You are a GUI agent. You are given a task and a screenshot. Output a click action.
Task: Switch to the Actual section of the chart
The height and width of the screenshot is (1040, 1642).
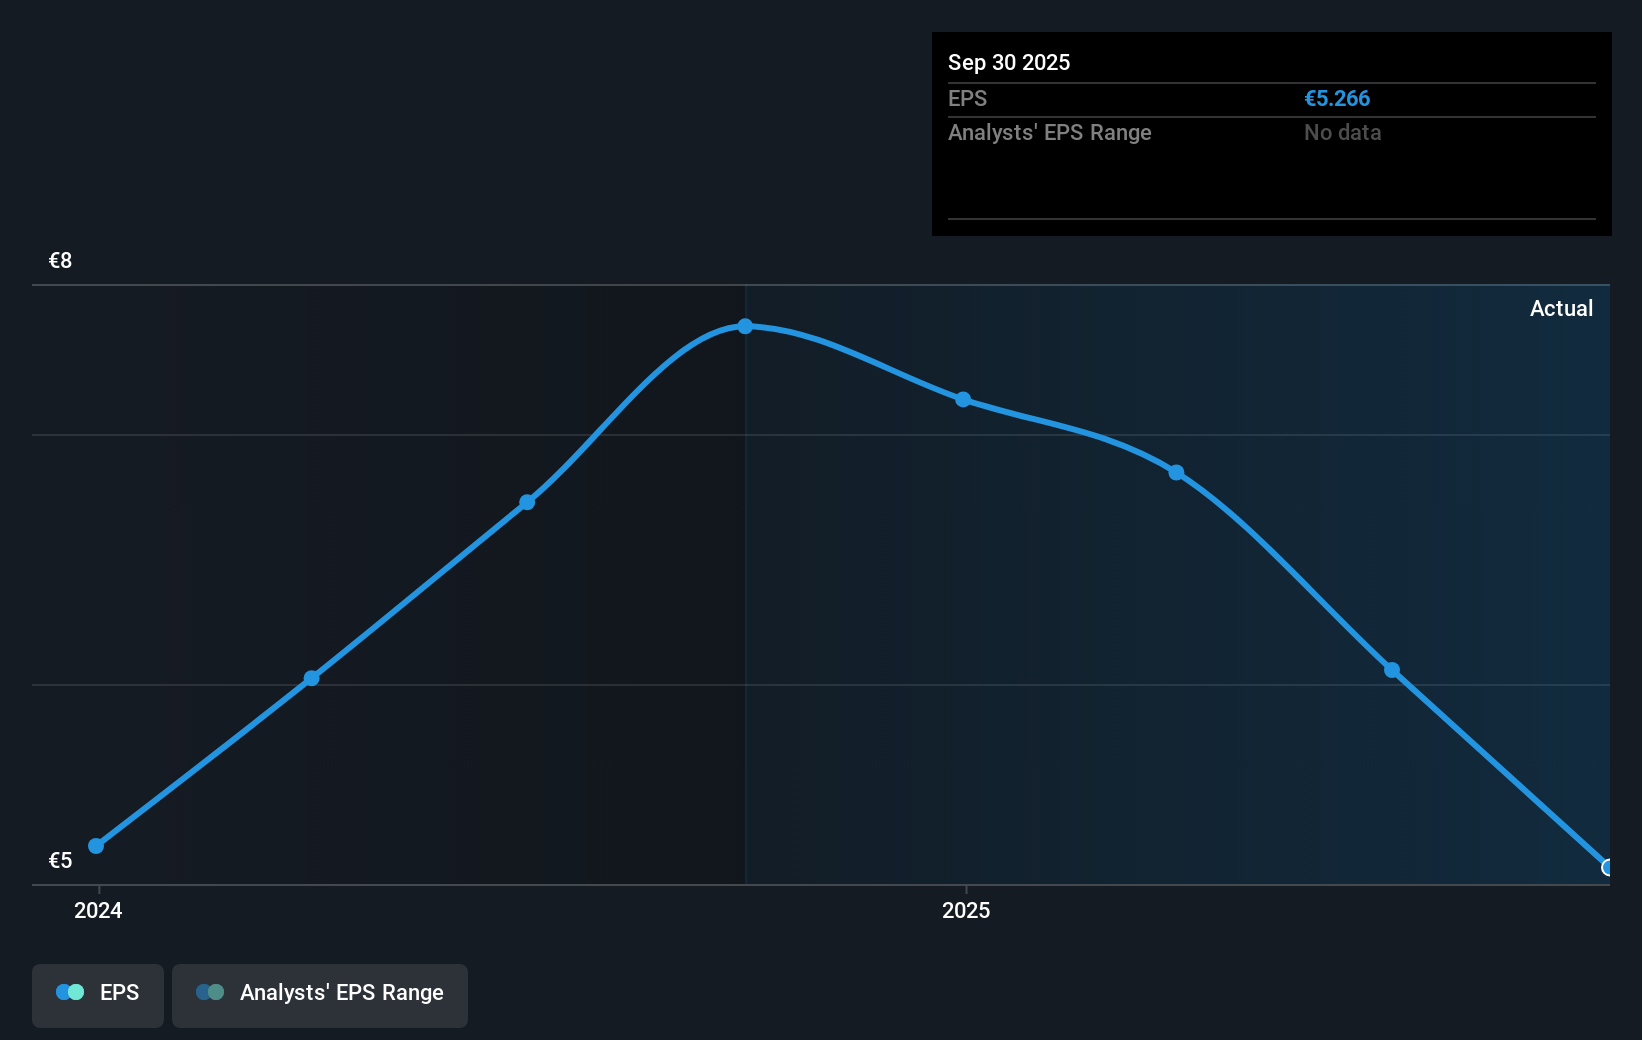click(1561, 308)
